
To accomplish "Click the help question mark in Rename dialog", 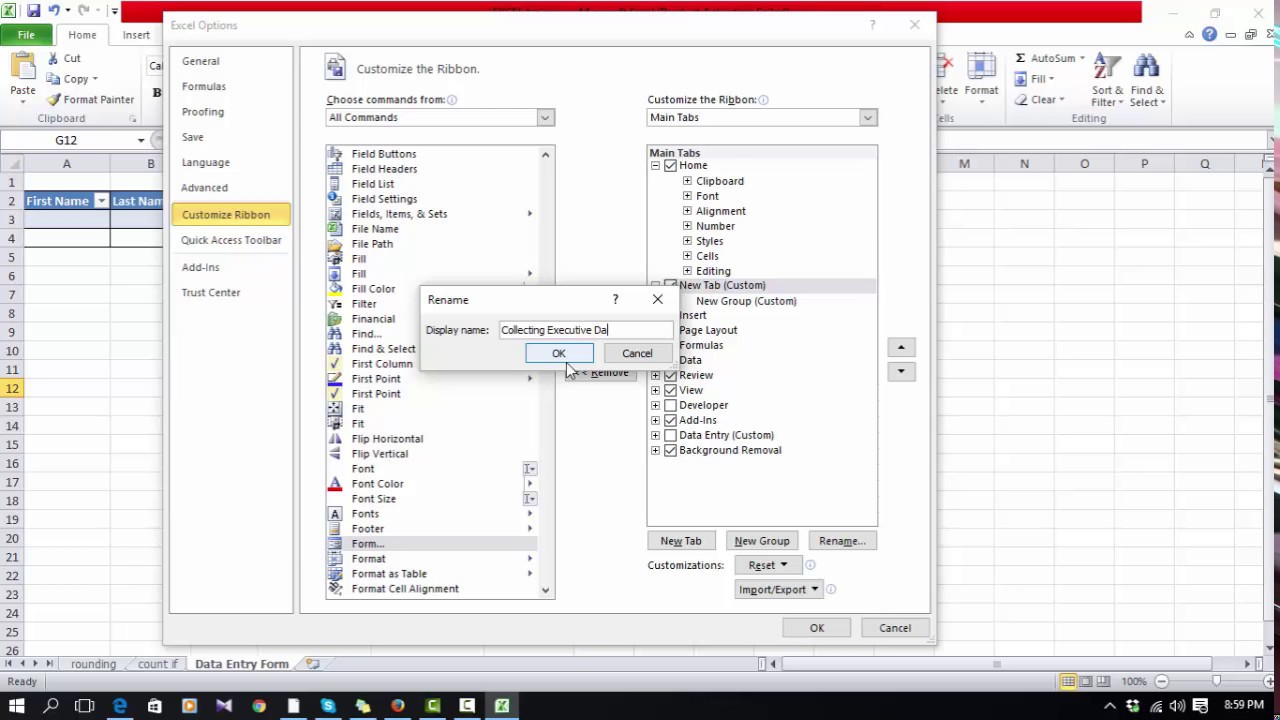I will tap(615, 299).
